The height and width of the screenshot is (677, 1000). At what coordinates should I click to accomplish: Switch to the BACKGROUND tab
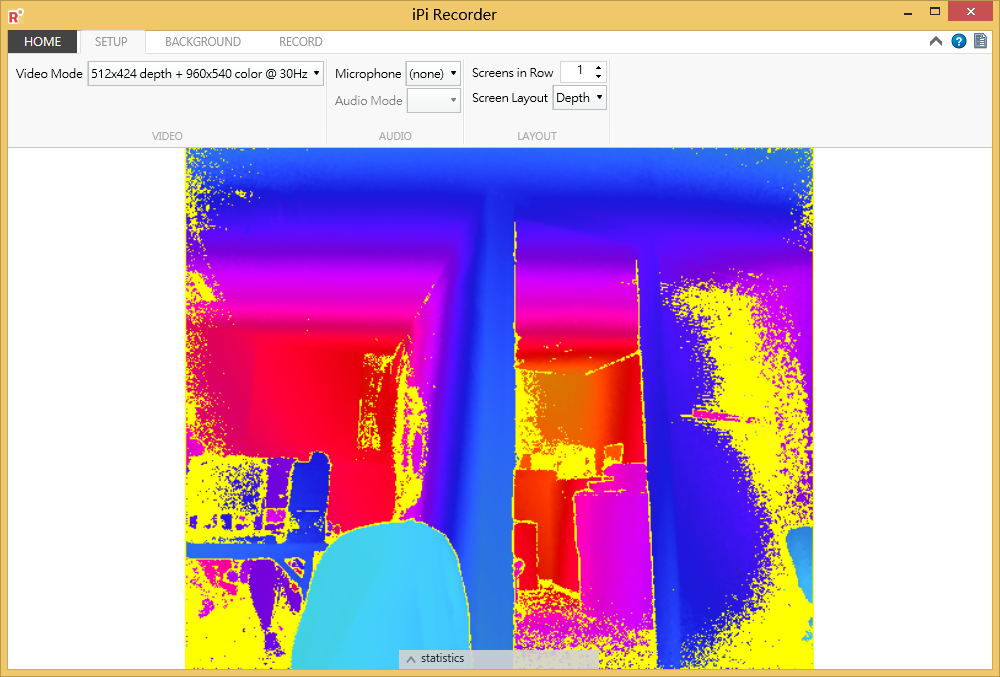click(203, 42)
